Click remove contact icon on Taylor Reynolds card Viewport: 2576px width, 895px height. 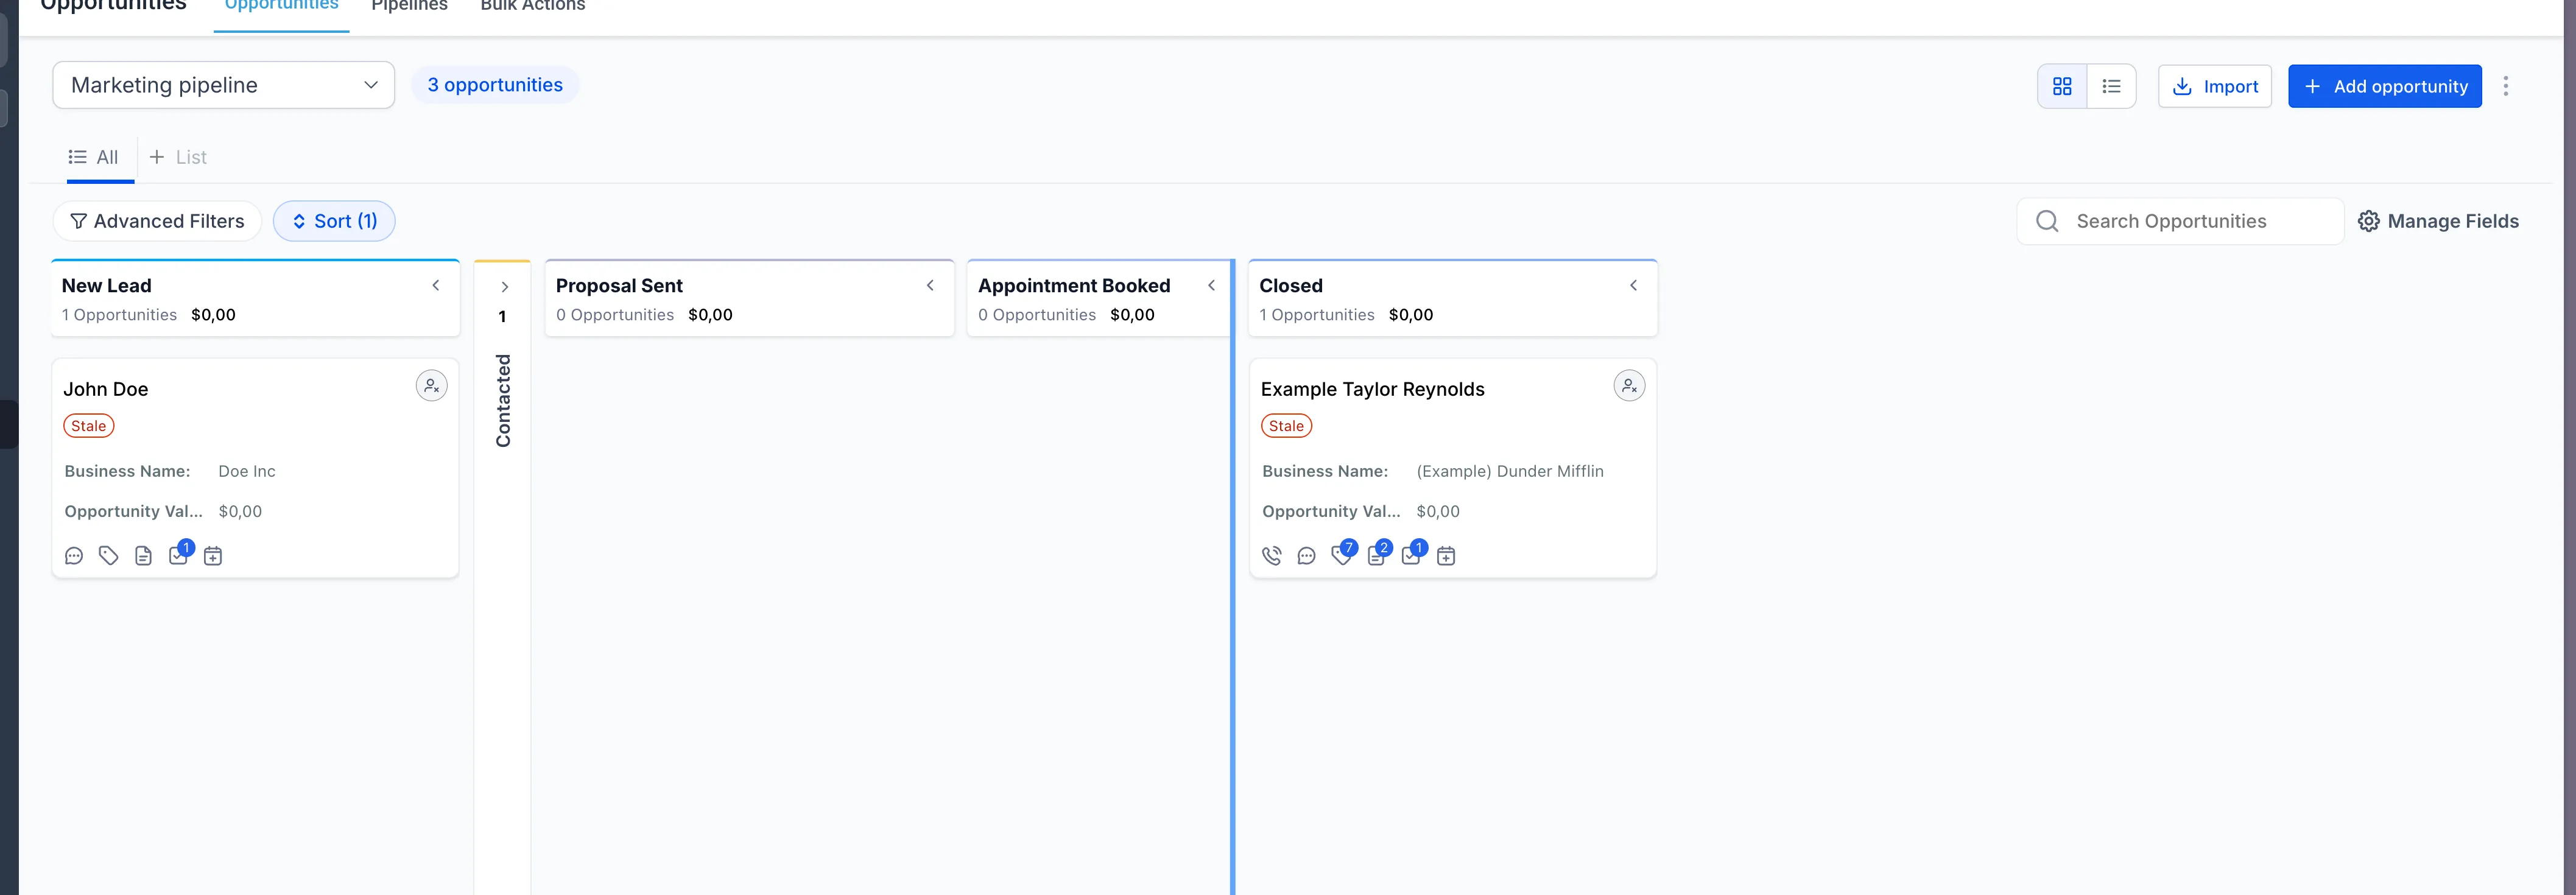(1629, 385)
